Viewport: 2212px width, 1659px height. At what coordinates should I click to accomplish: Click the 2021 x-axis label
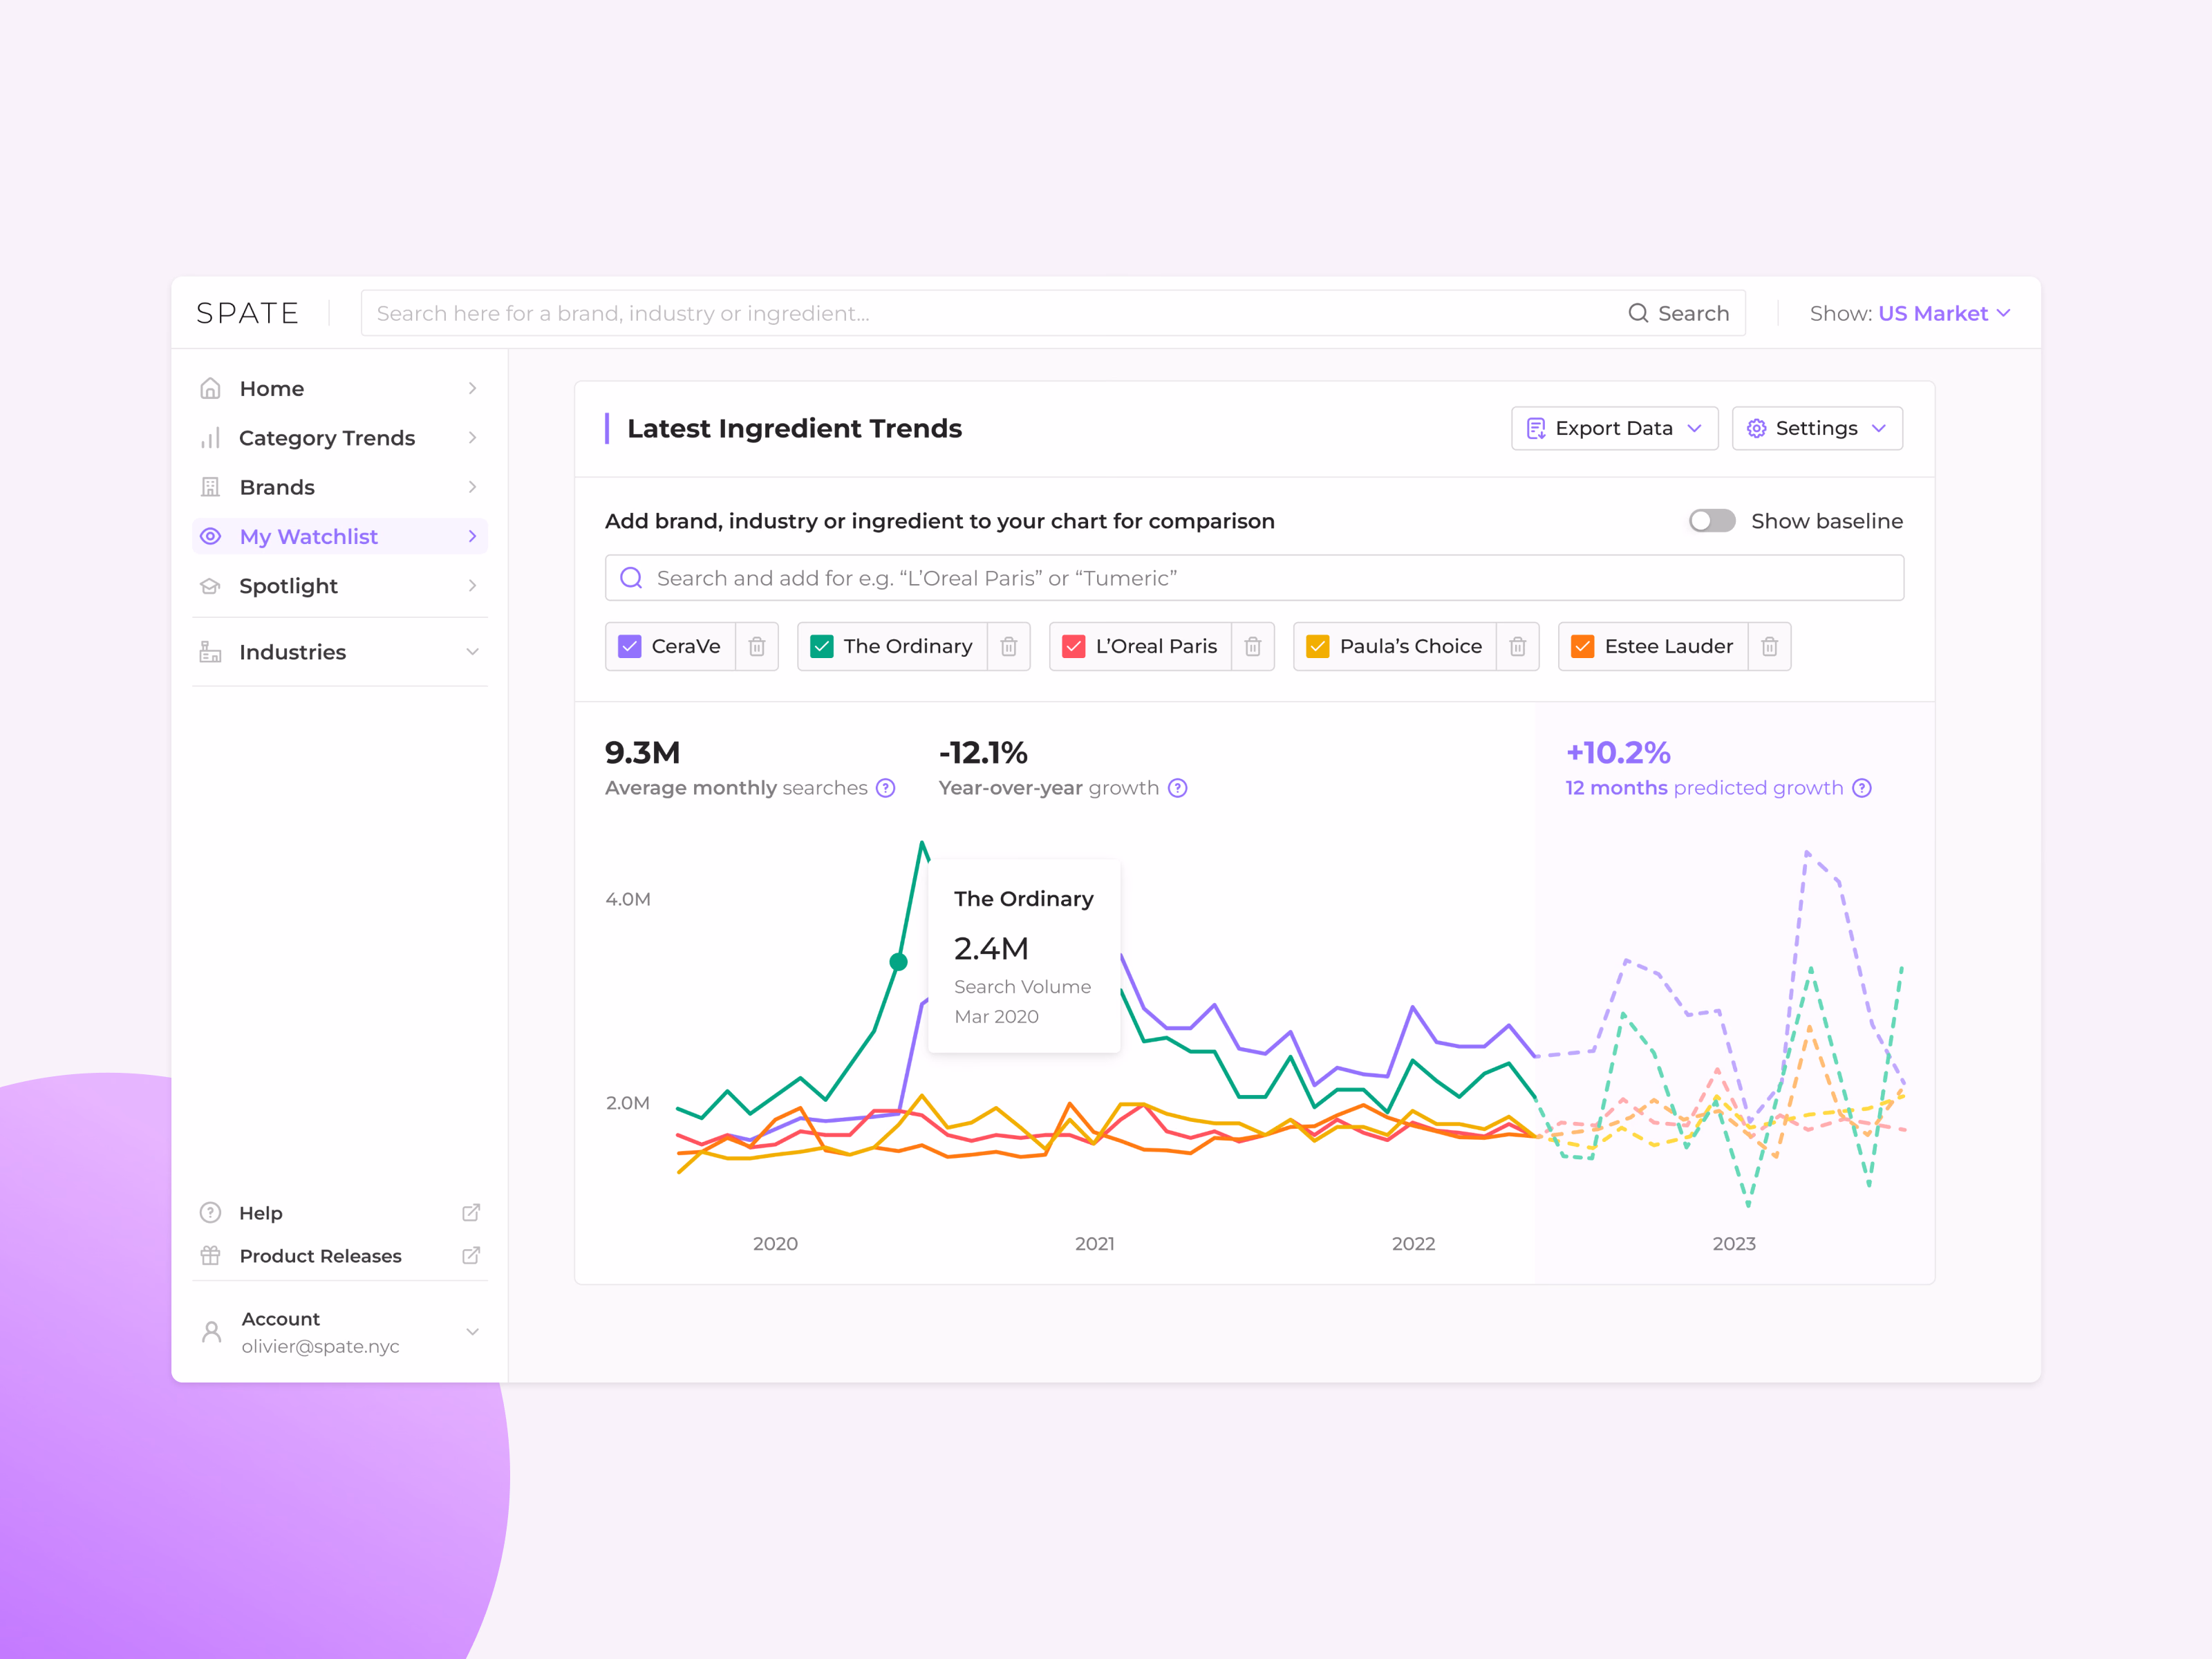pos(1095,1244)
